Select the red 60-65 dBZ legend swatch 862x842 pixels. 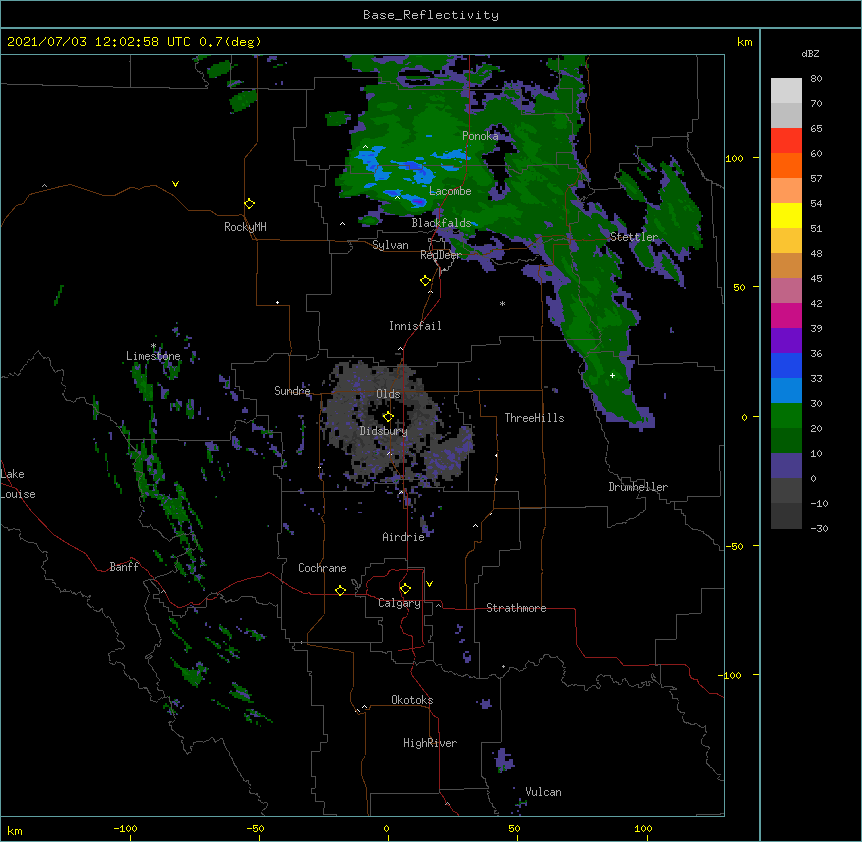(x=786, y=141)
